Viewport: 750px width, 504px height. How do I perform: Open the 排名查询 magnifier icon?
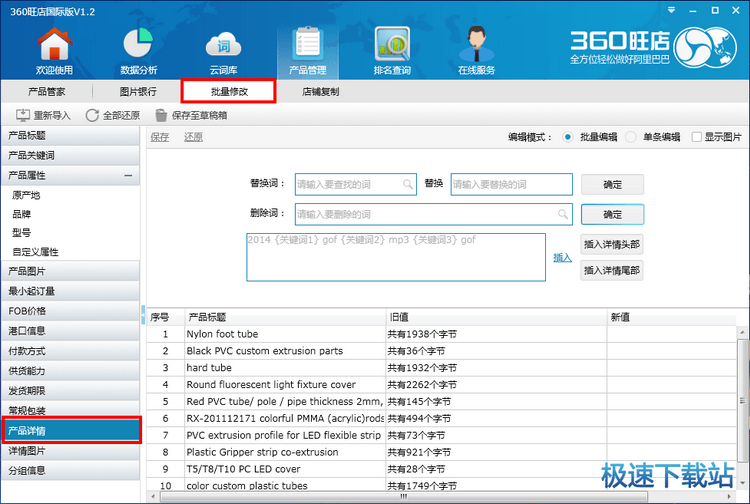[392, 44]
